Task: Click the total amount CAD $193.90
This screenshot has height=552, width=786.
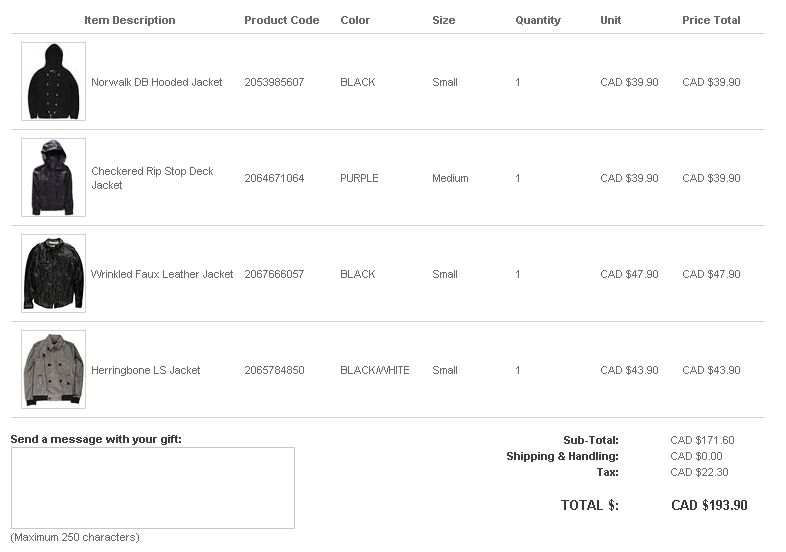Action: coord(709,505)
